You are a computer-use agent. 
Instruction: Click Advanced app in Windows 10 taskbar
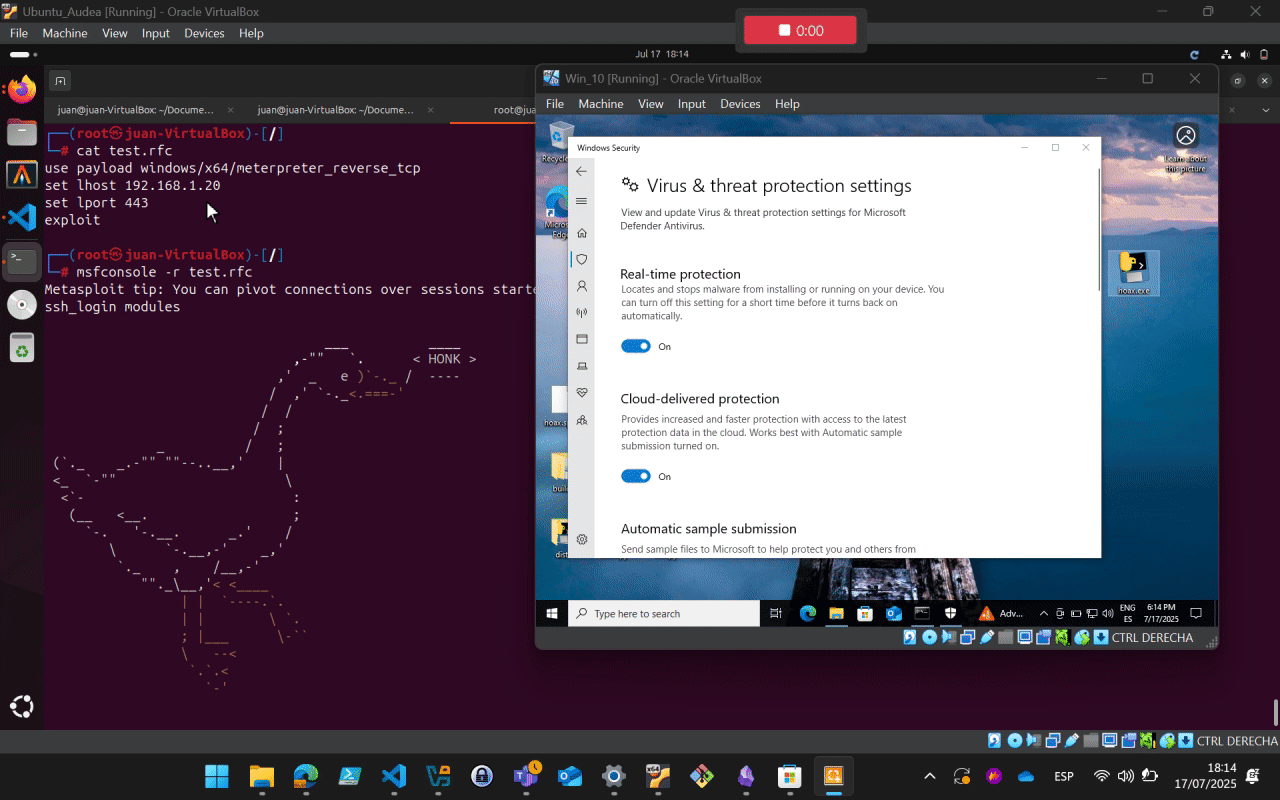pos(1001,613)
